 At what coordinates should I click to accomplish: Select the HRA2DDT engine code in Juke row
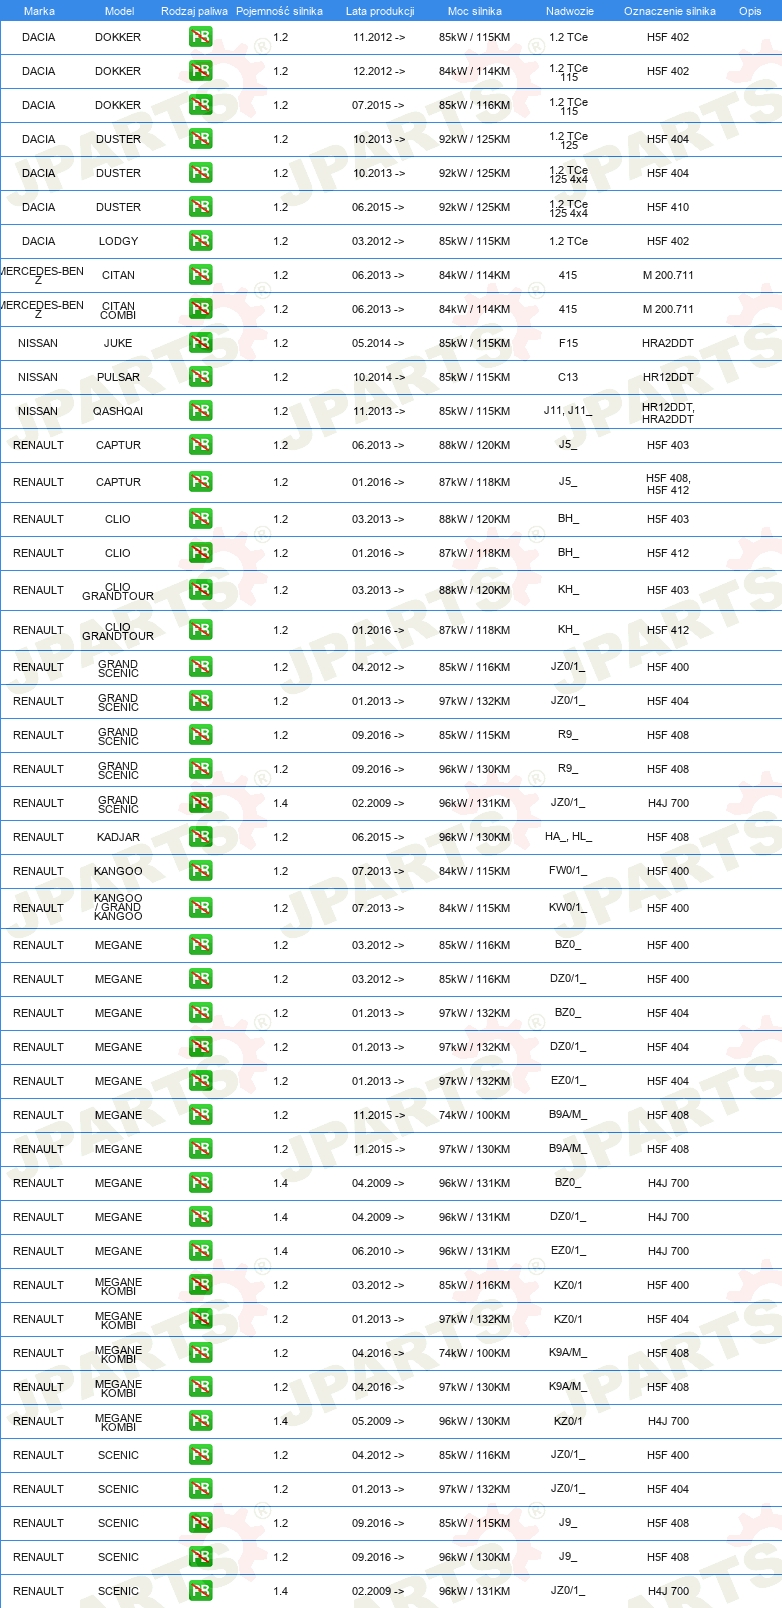pos(668,344)
